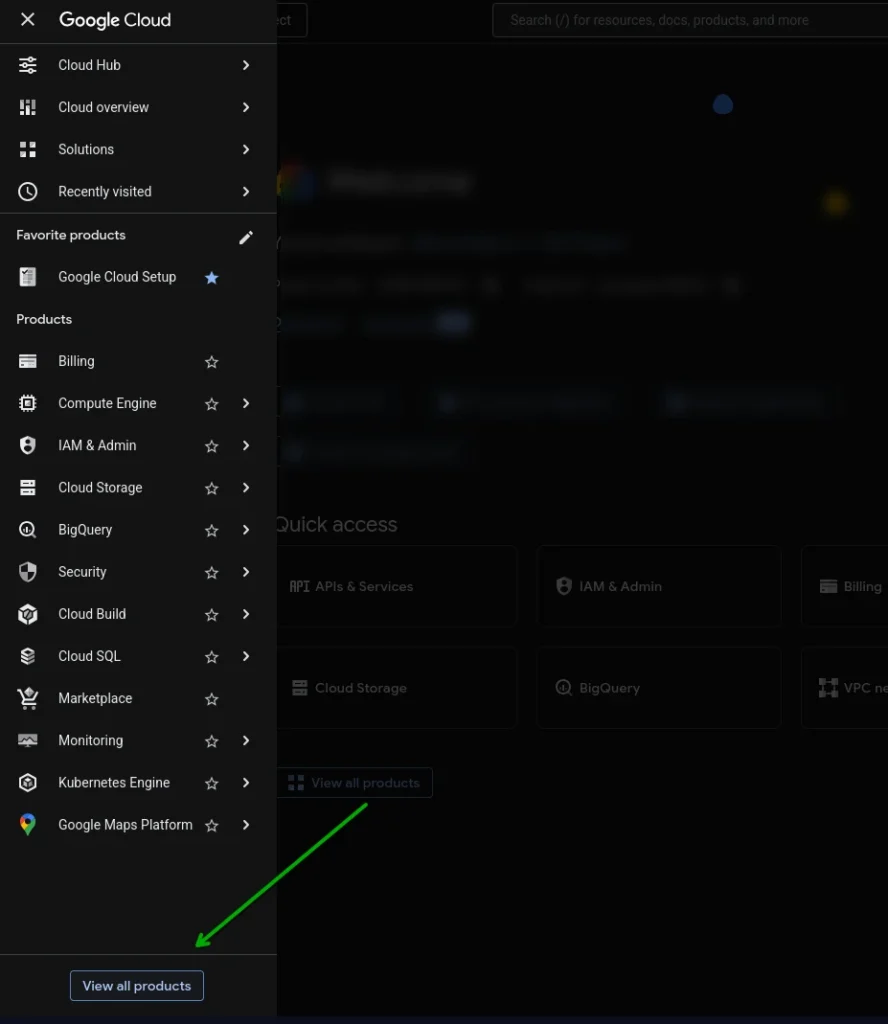Screen dimensions: 888x1024
Task: Toggle the favorite star for Kubernetes Engine
Action: (x=211, y=784)
